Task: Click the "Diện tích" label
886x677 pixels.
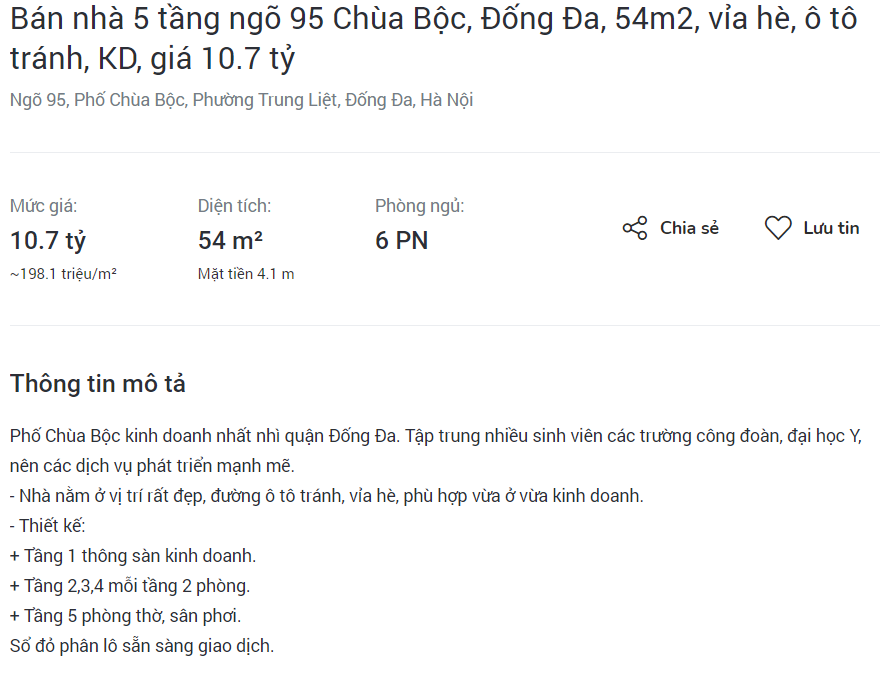Action: pos(234,206)
